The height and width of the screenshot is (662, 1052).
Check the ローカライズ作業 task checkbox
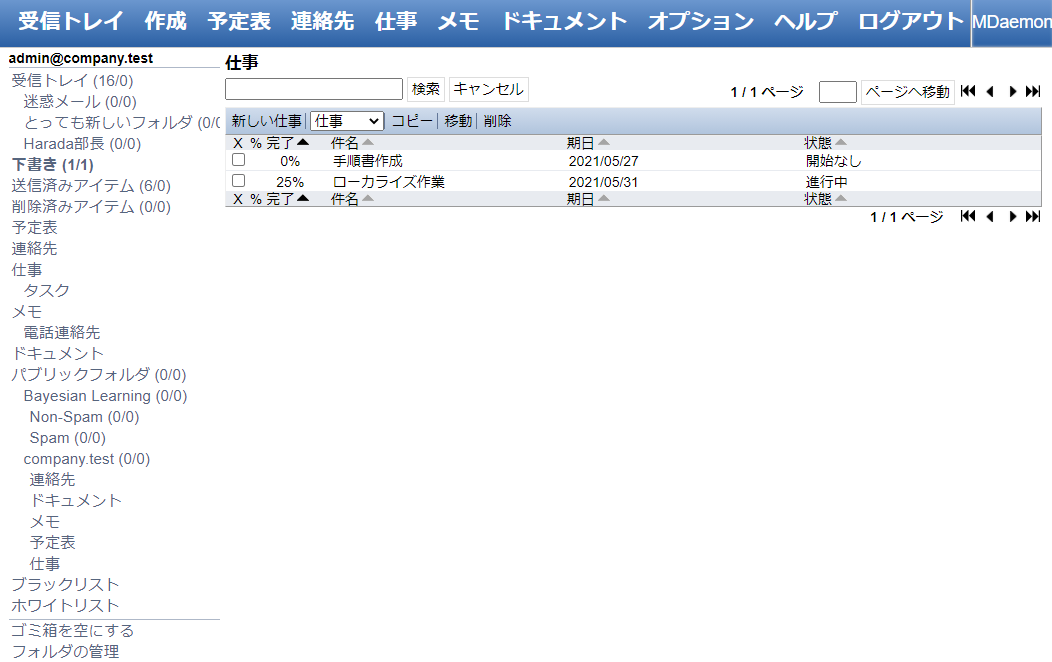pos(238,181)
